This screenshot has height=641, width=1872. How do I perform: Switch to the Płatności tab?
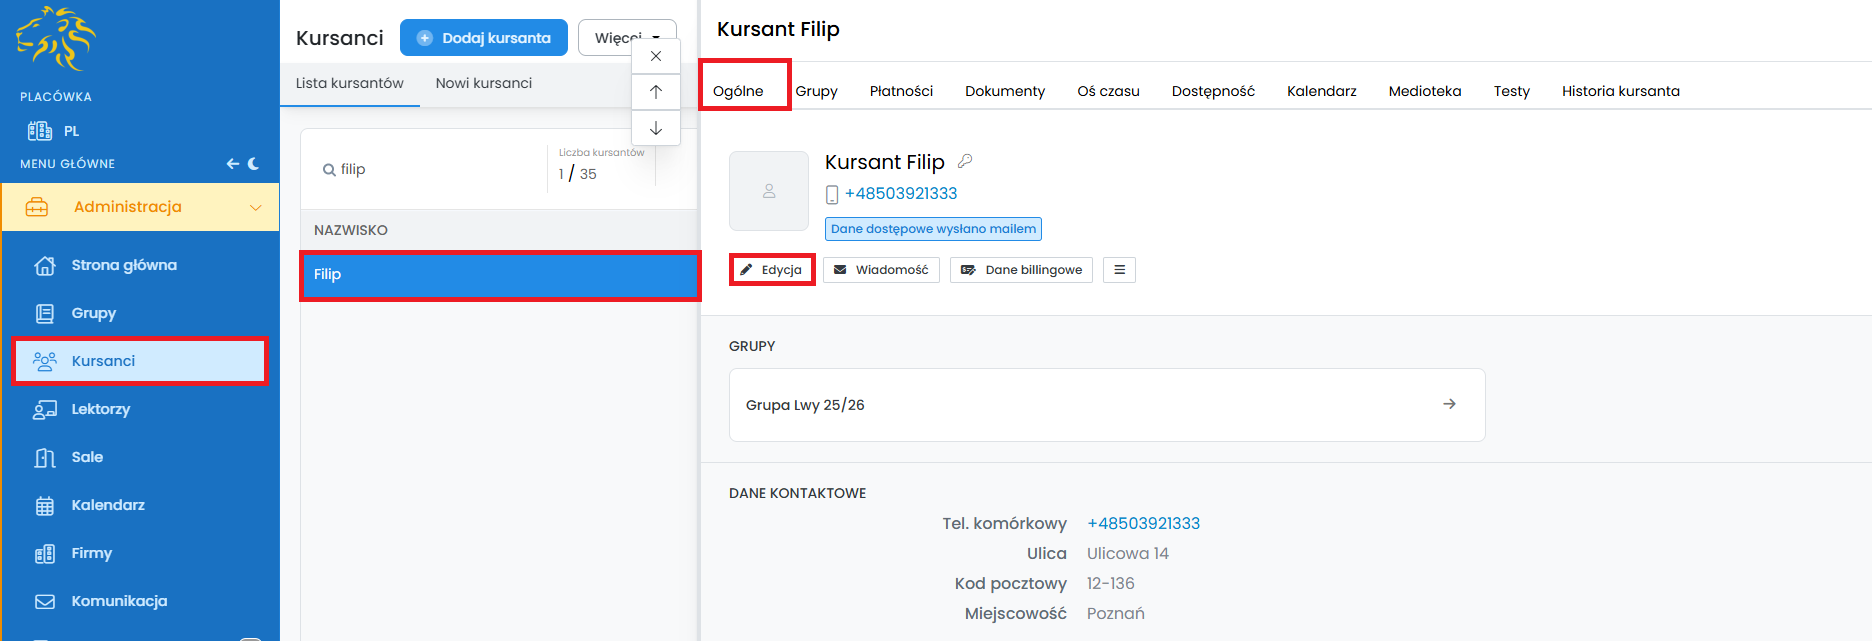point(900,91)
